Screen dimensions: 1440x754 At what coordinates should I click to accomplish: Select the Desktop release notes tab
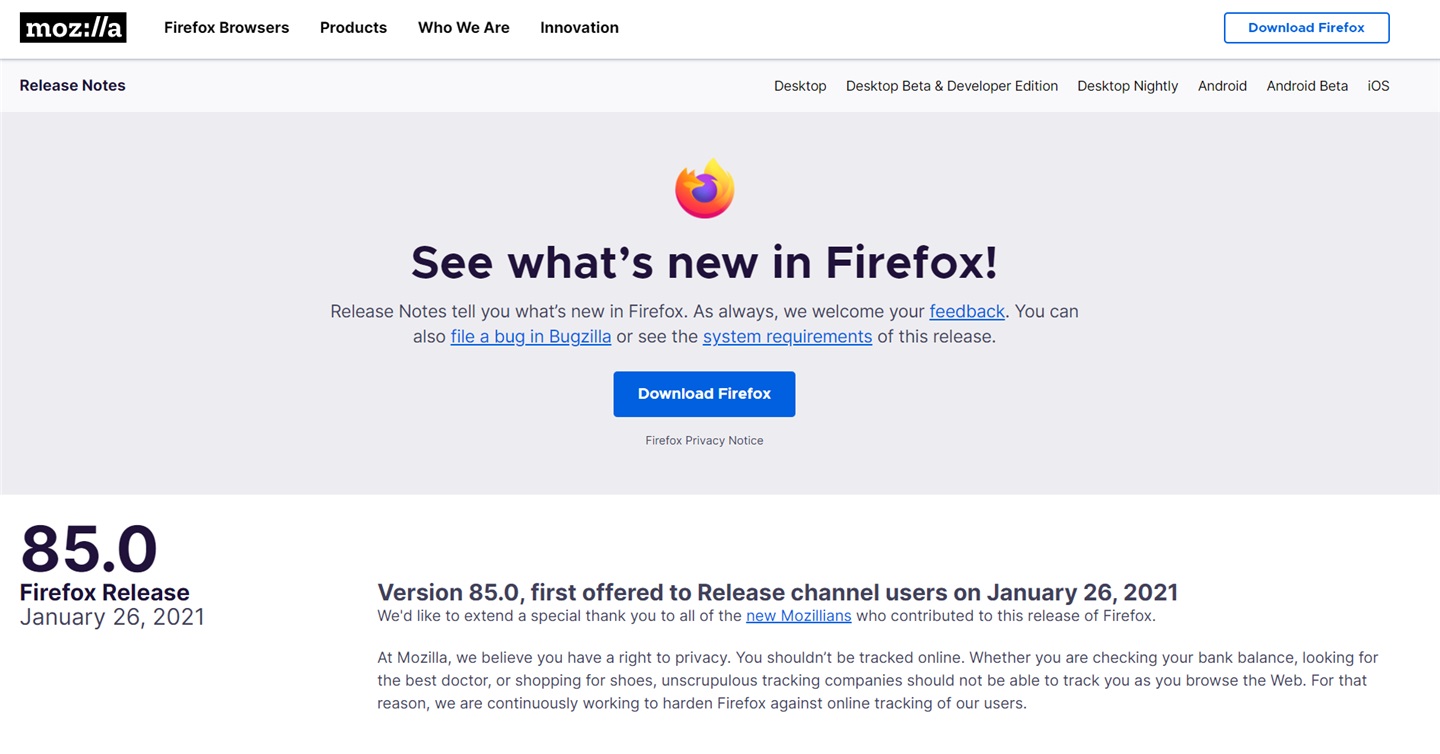(800, 86)
